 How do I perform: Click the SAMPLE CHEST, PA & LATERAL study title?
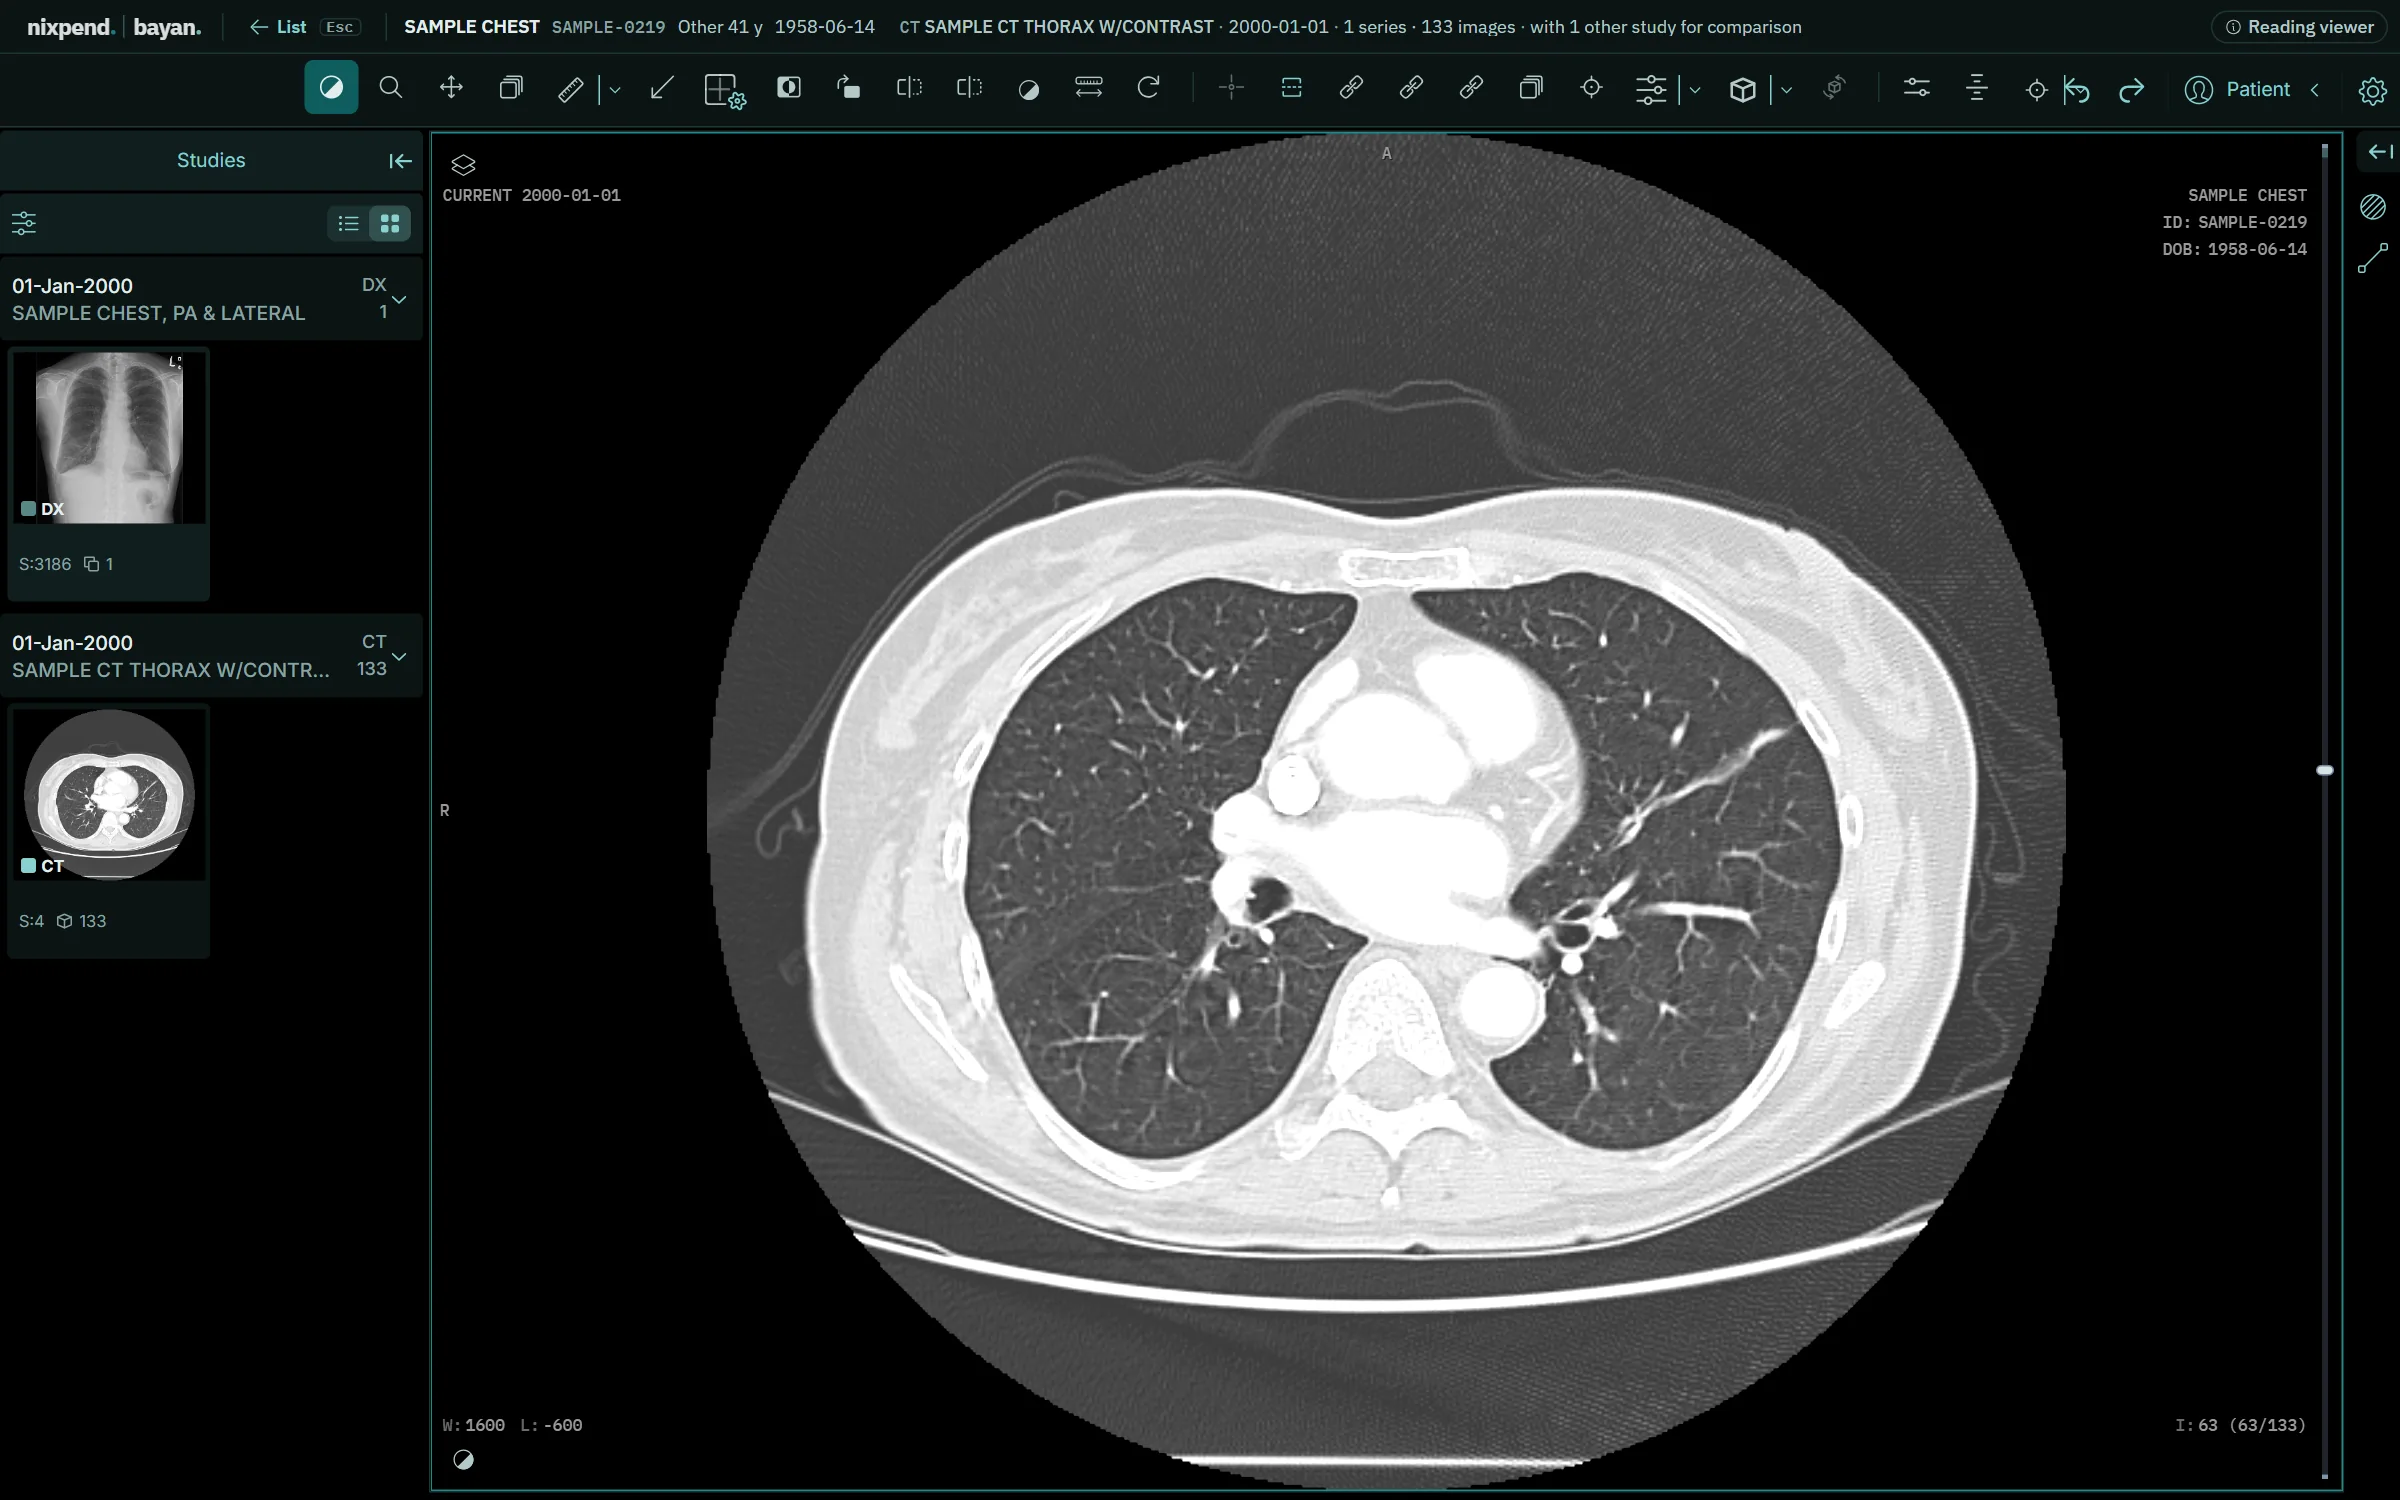[x=158, y=313]
